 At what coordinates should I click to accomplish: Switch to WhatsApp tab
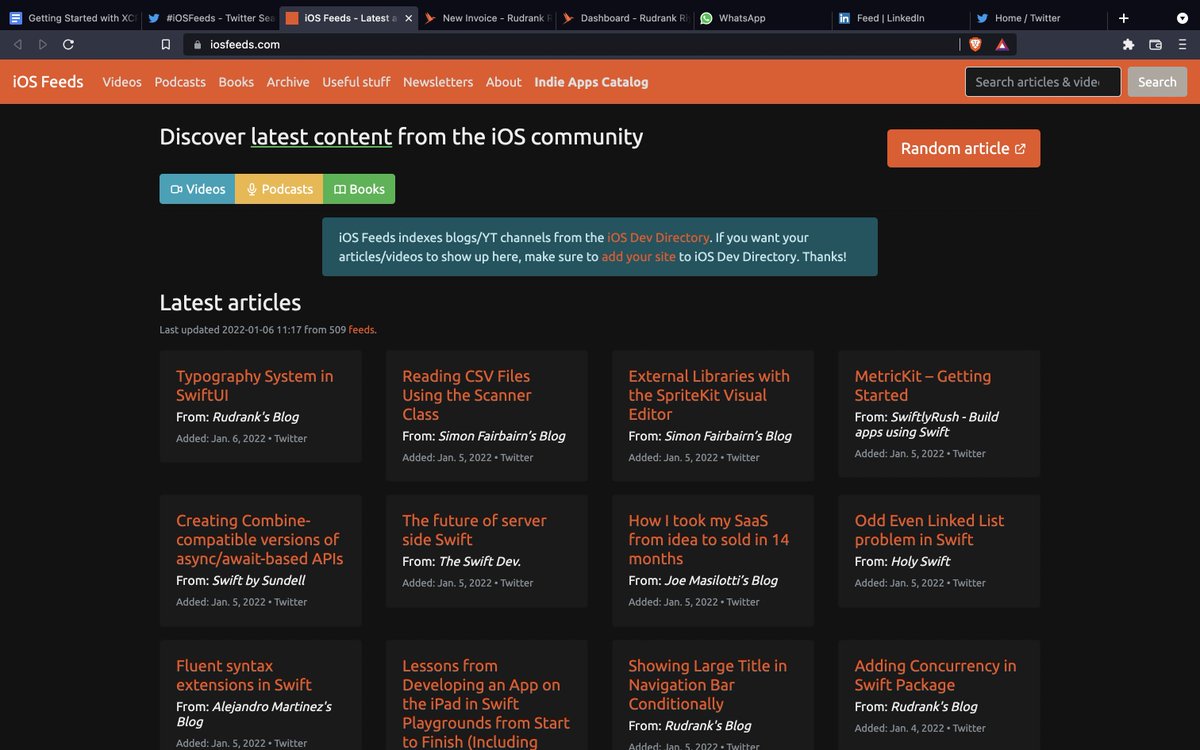761,18
